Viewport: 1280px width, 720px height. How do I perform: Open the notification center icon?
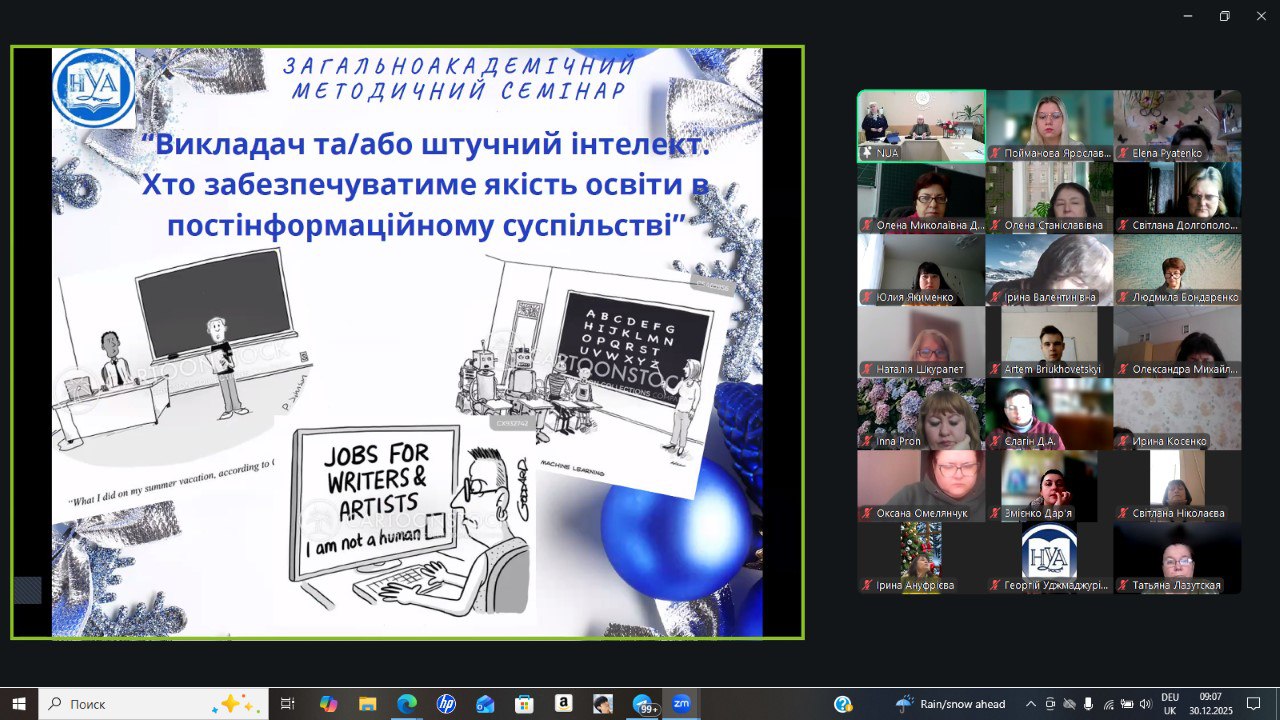coord(1253,704)
